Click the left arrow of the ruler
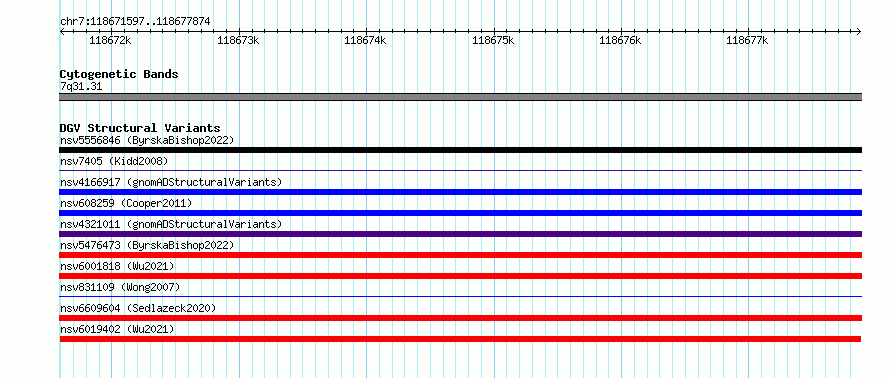The image size is (890, 378). click(62, 31)
